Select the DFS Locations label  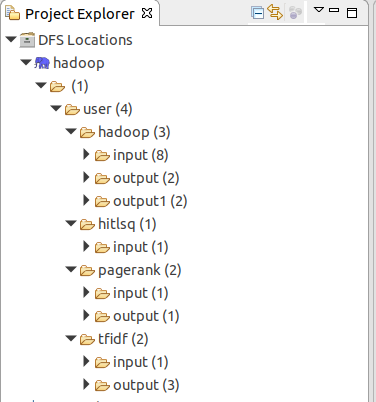click(85, 40)
